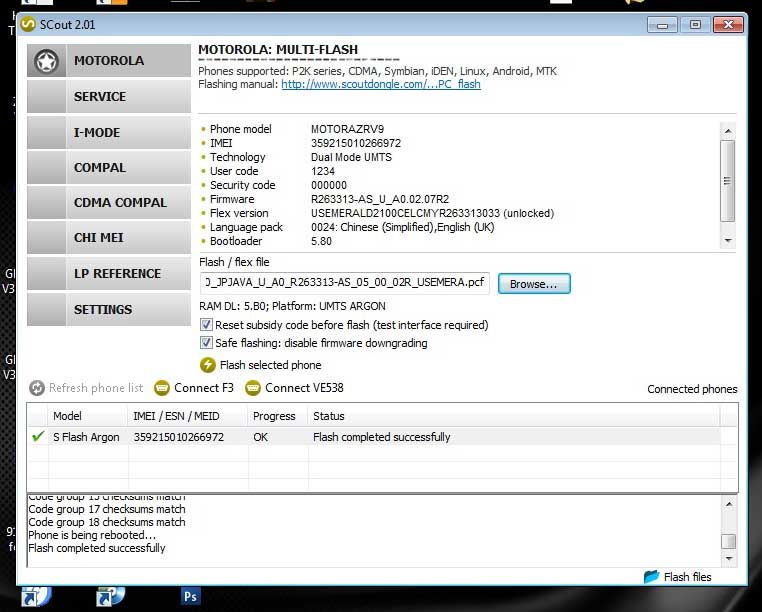Open the CDMA COMPAL section
The height and width of the screenshot is (612, 762).
point(109,203)
